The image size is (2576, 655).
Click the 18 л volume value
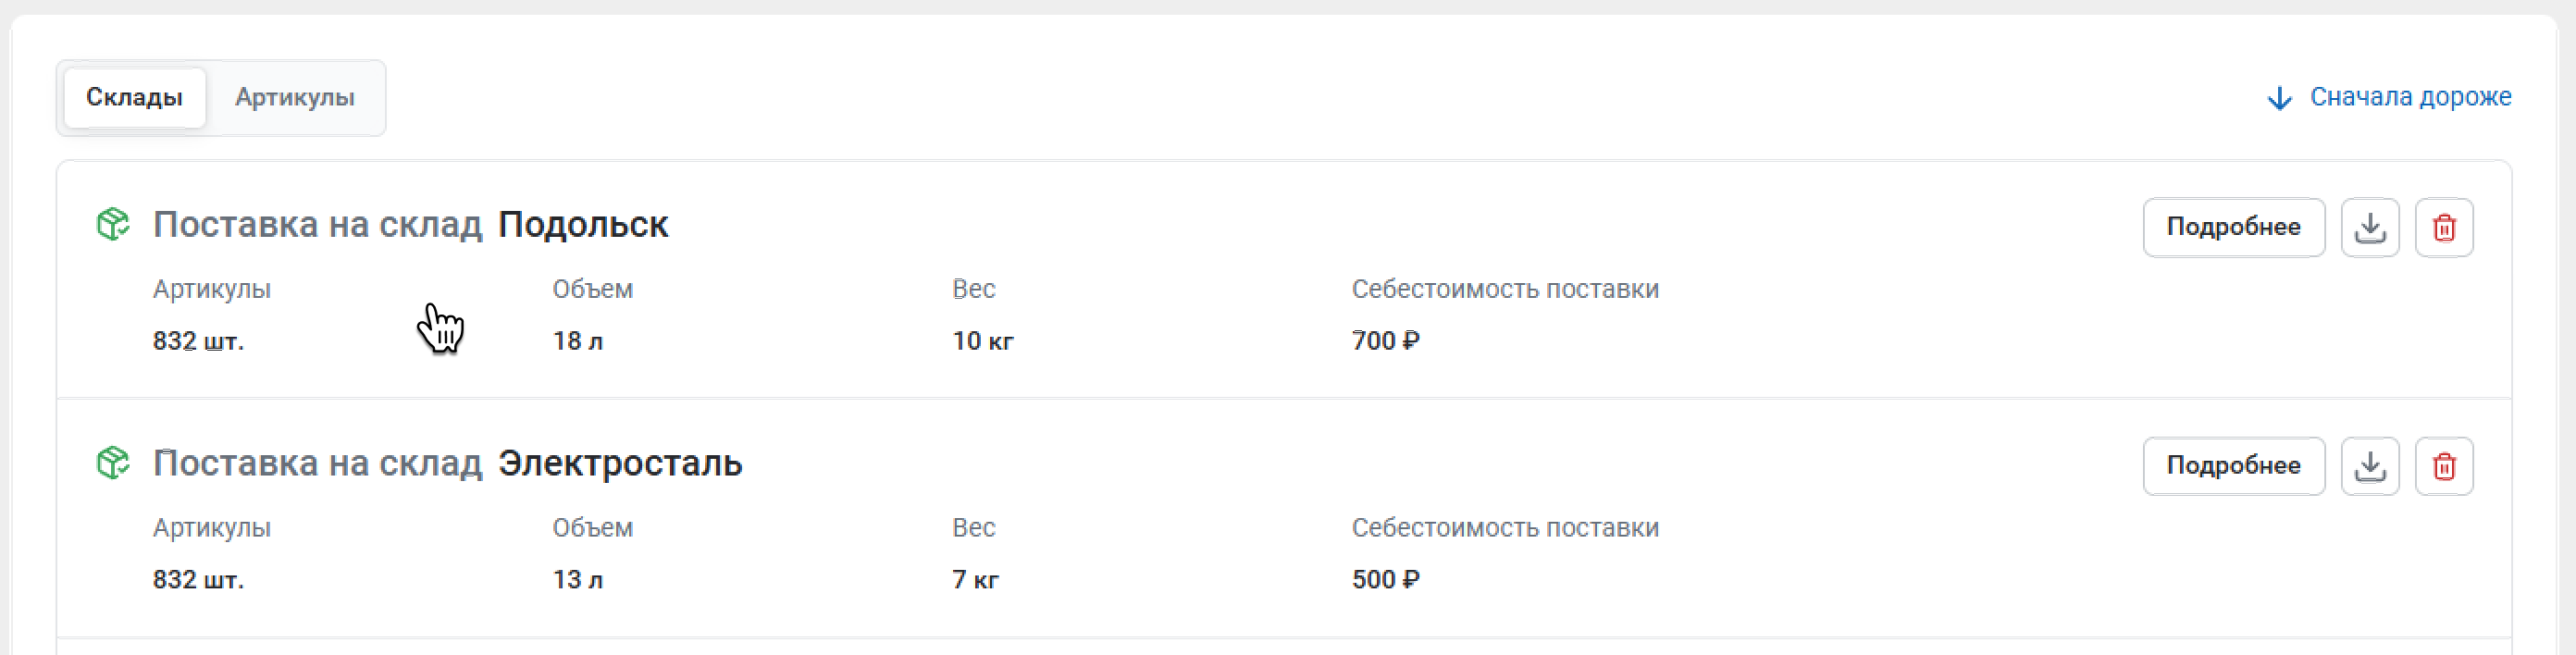pyautogui.click(x=577, y=341)
